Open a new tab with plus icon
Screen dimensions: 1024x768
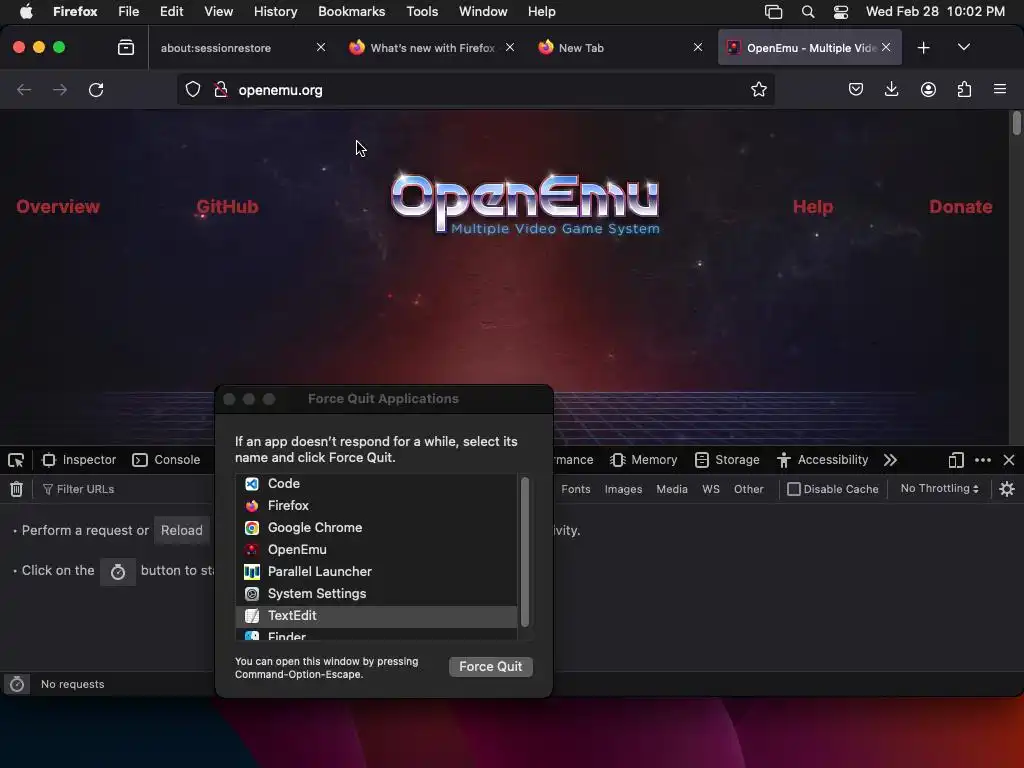[x=923, y=48]
